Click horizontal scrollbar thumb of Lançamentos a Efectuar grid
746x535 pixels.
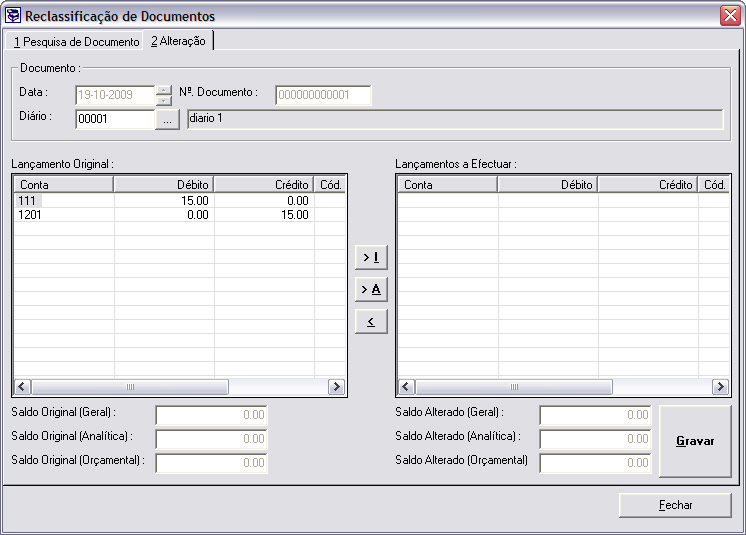pos(514,387)
